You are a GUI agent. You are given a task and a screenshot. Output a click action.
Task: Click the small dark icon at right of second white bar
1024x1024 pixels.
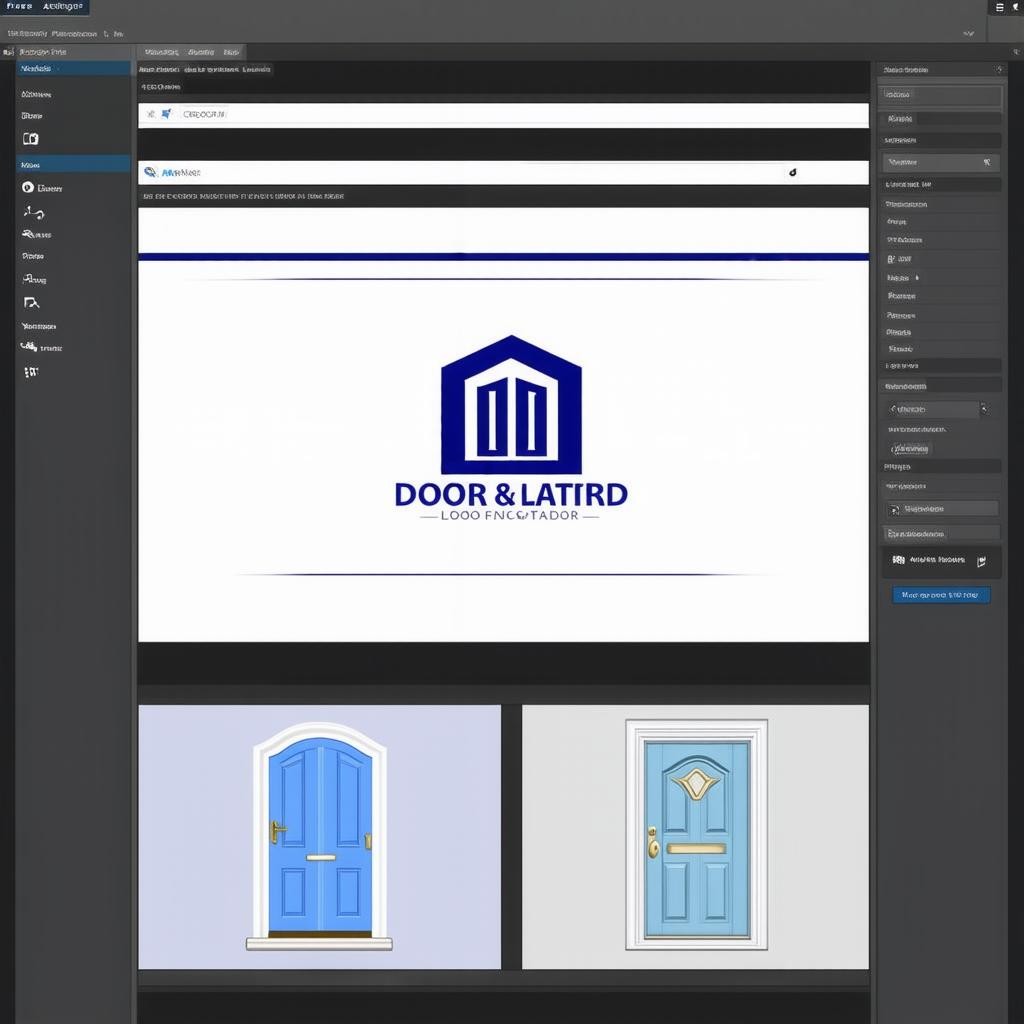[792, 173]
